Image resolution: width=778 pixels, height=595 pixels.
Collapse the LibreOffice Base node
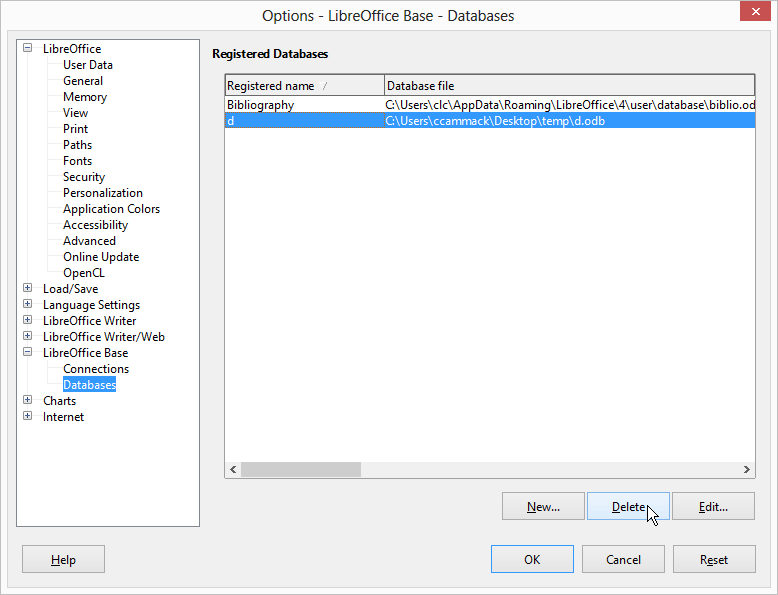[28, 352]
